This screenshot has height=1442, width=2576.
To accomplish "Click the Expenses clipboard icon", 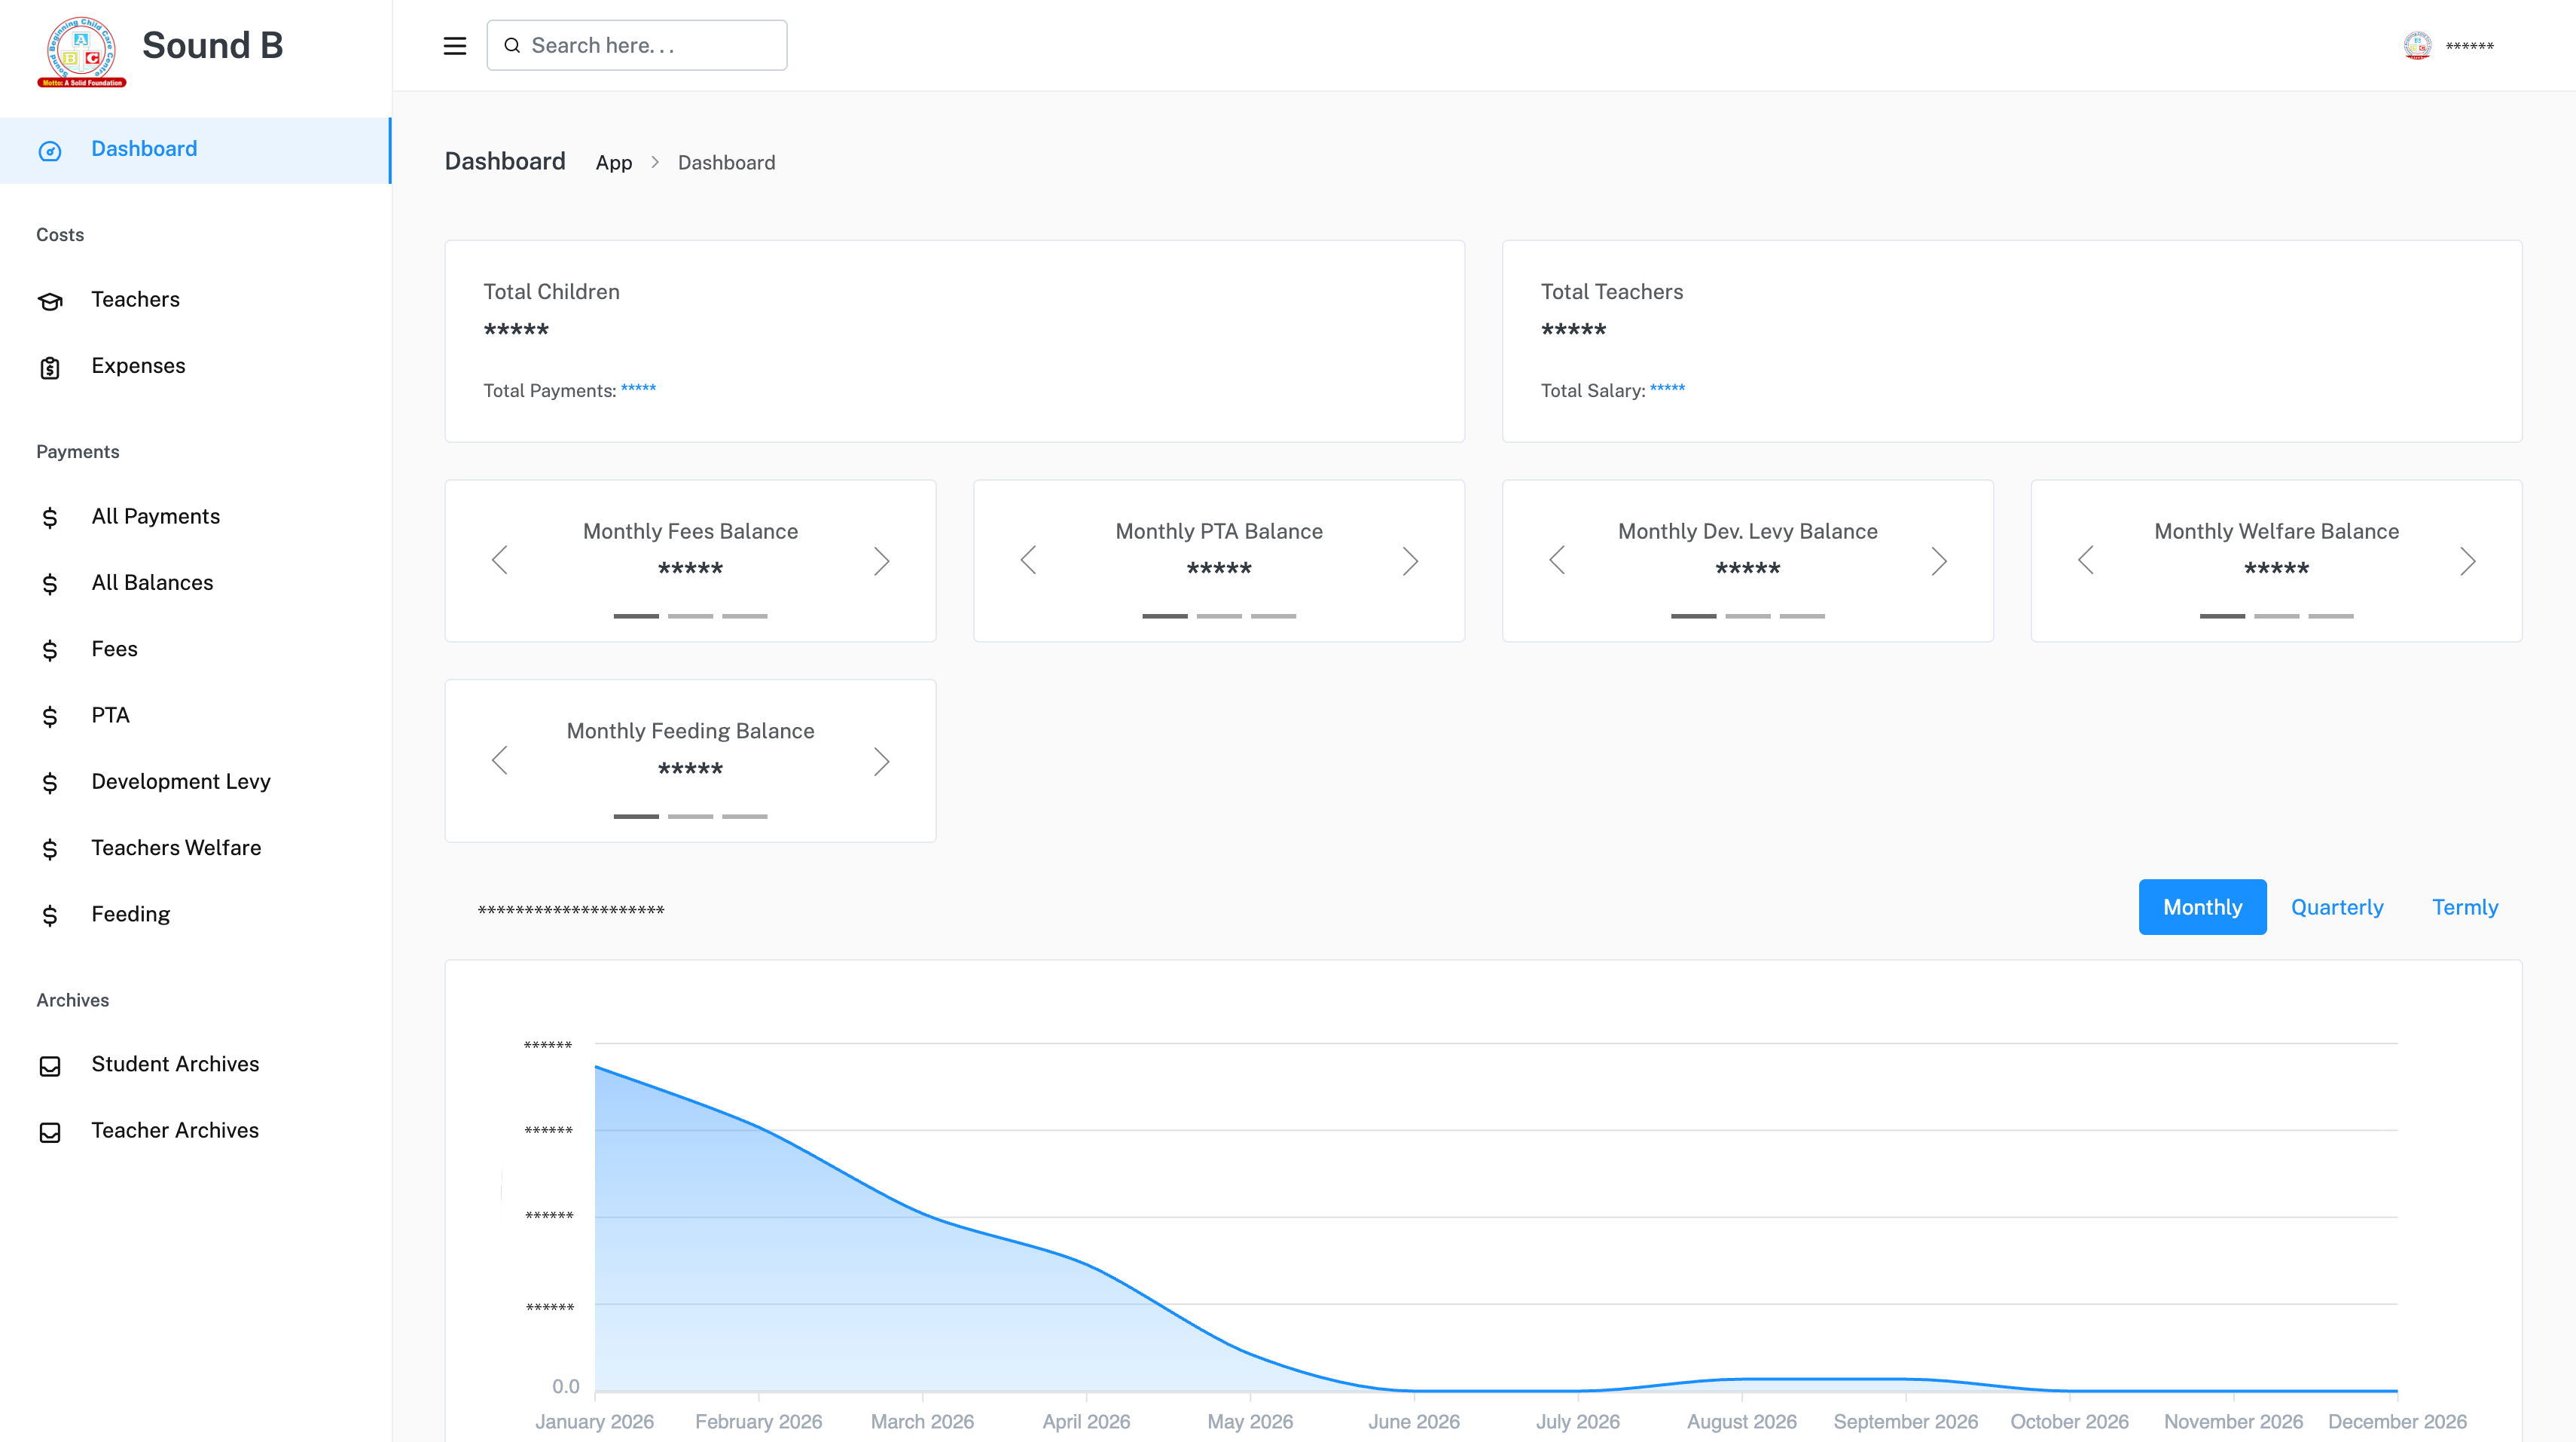I will pyautogui.click(x=50, y=368).
